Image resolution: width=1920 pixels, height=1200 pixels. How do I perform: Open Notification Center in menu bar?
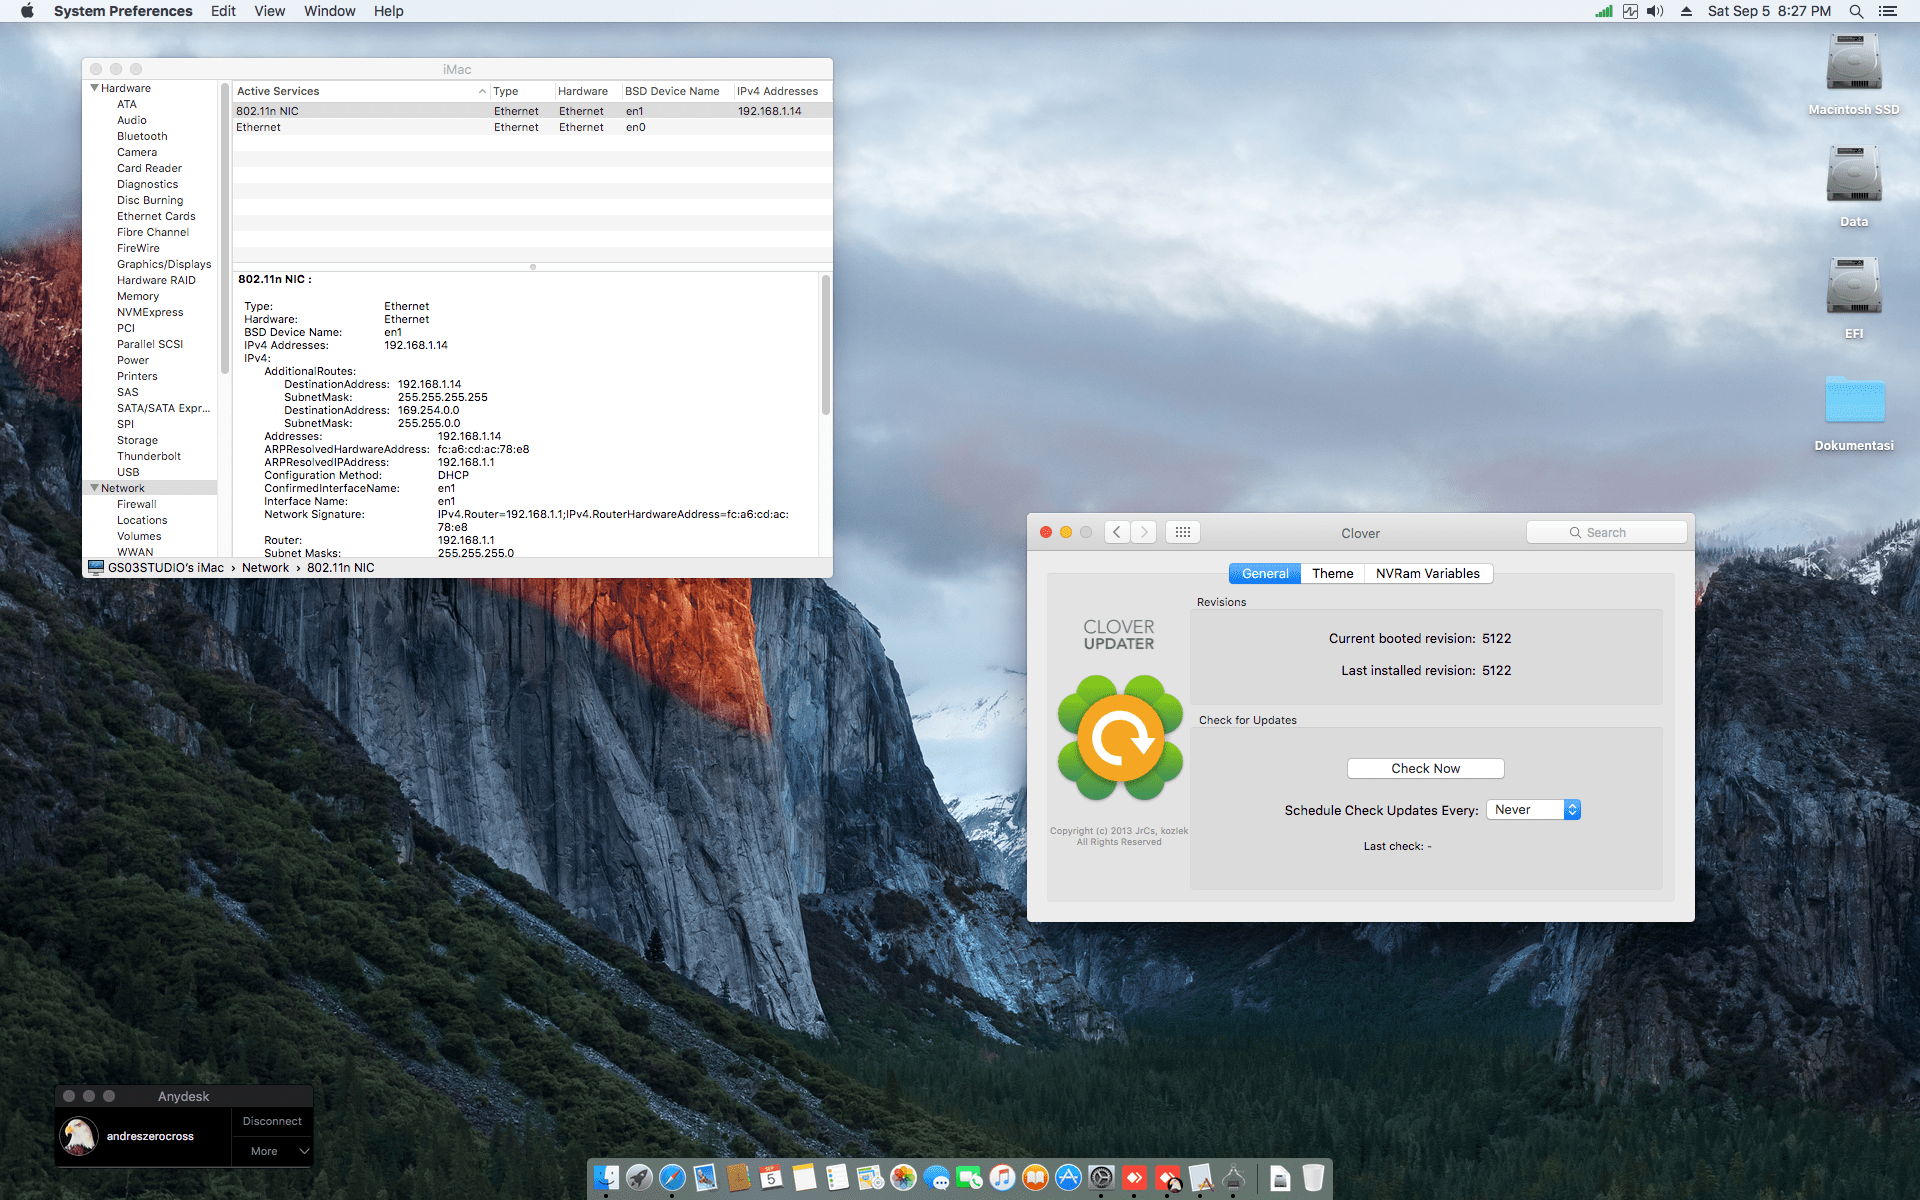click(1888, 11)
